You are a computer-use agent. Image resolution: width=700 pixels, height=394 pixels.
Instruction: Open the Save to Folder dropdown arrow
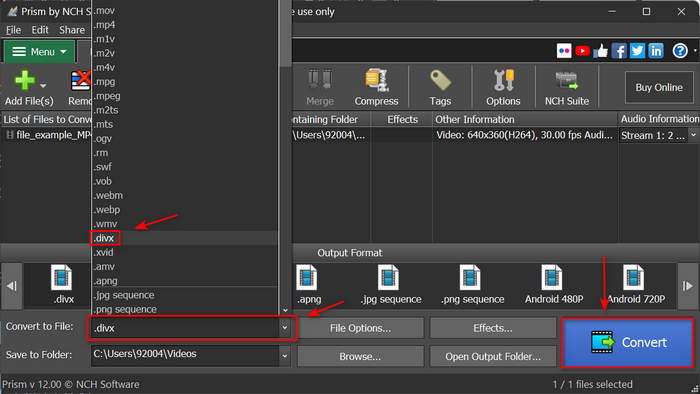pyautogui.click(x=285, y=356)
